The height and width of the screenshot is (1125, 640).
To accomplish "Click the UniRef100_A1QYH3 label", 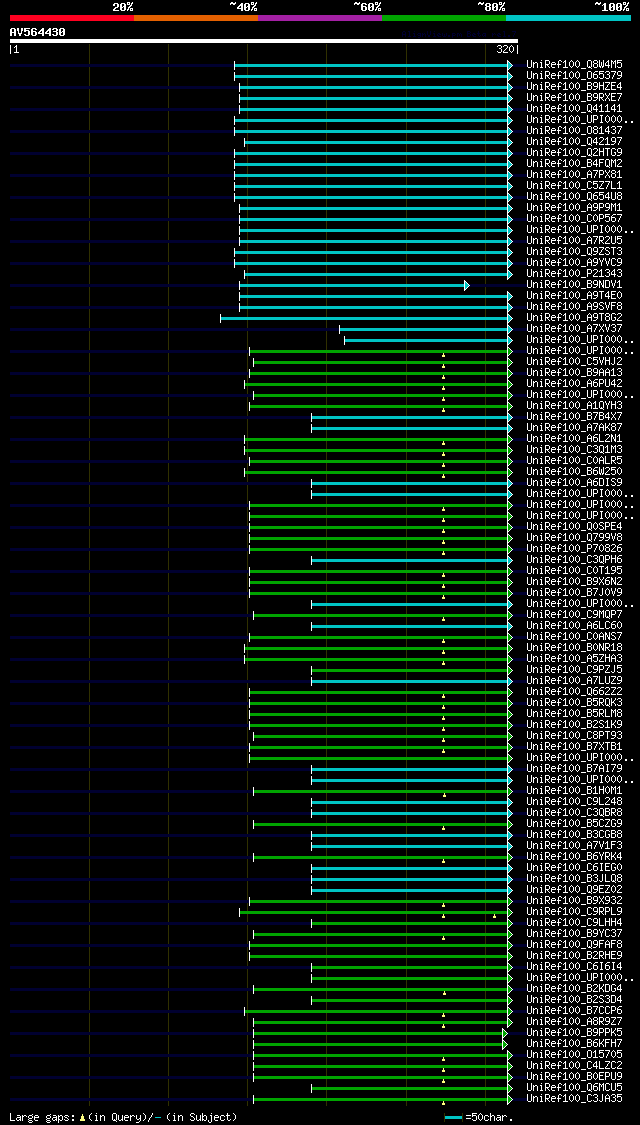I will tap(574, 405).
